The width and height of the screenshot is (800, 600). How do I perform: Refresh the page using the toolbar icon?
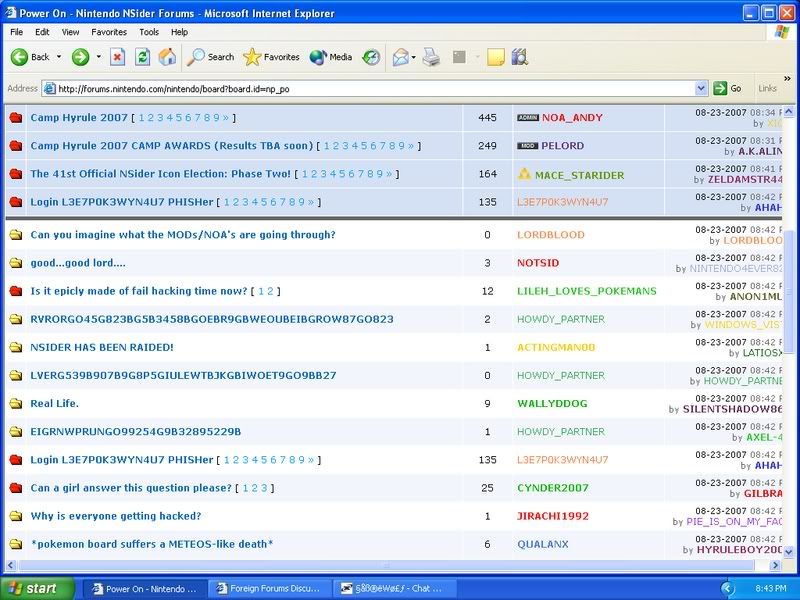point(142,57)
